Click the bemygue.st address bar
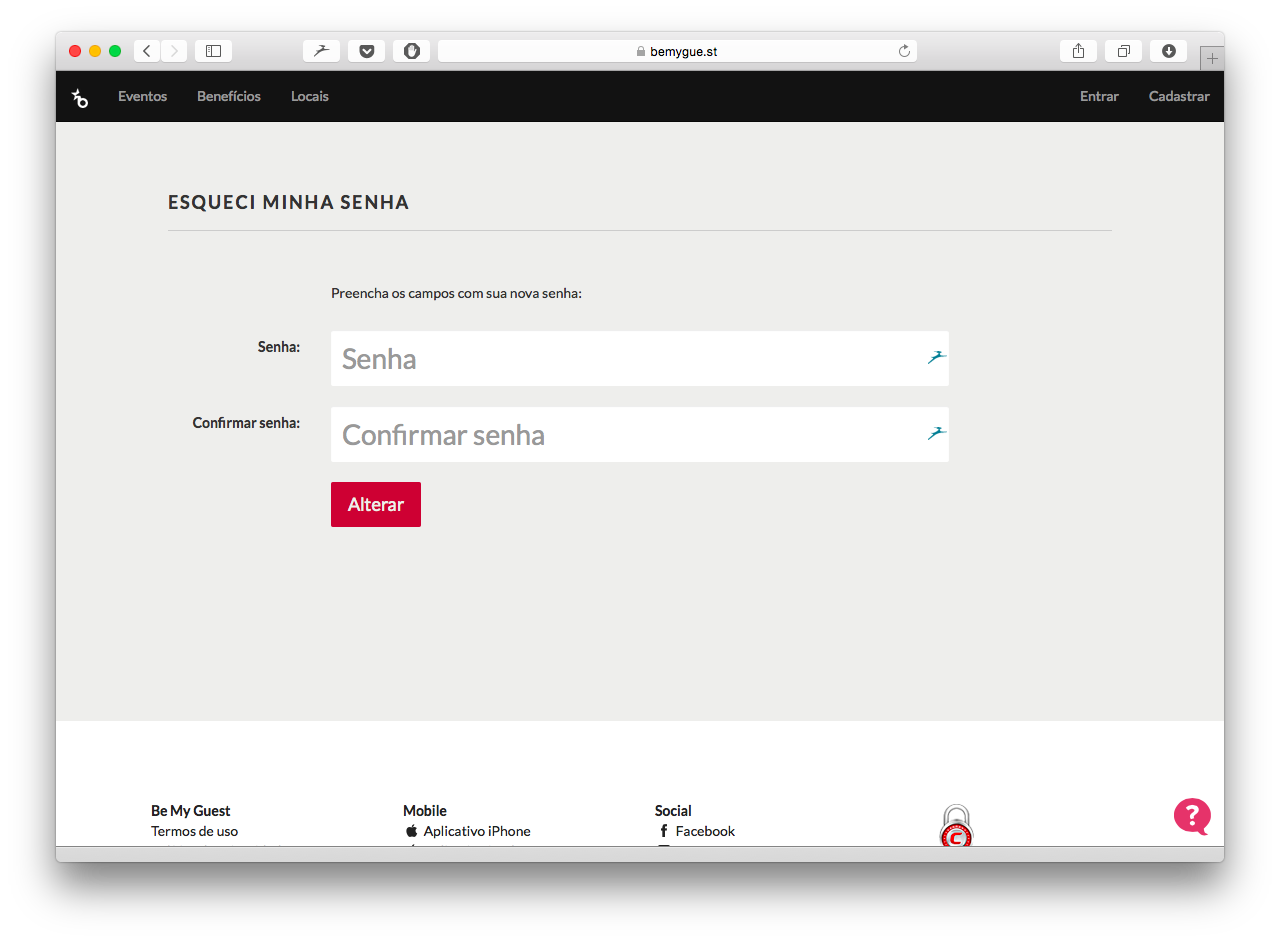The image size is (1280, 942). tap(677, 51)
